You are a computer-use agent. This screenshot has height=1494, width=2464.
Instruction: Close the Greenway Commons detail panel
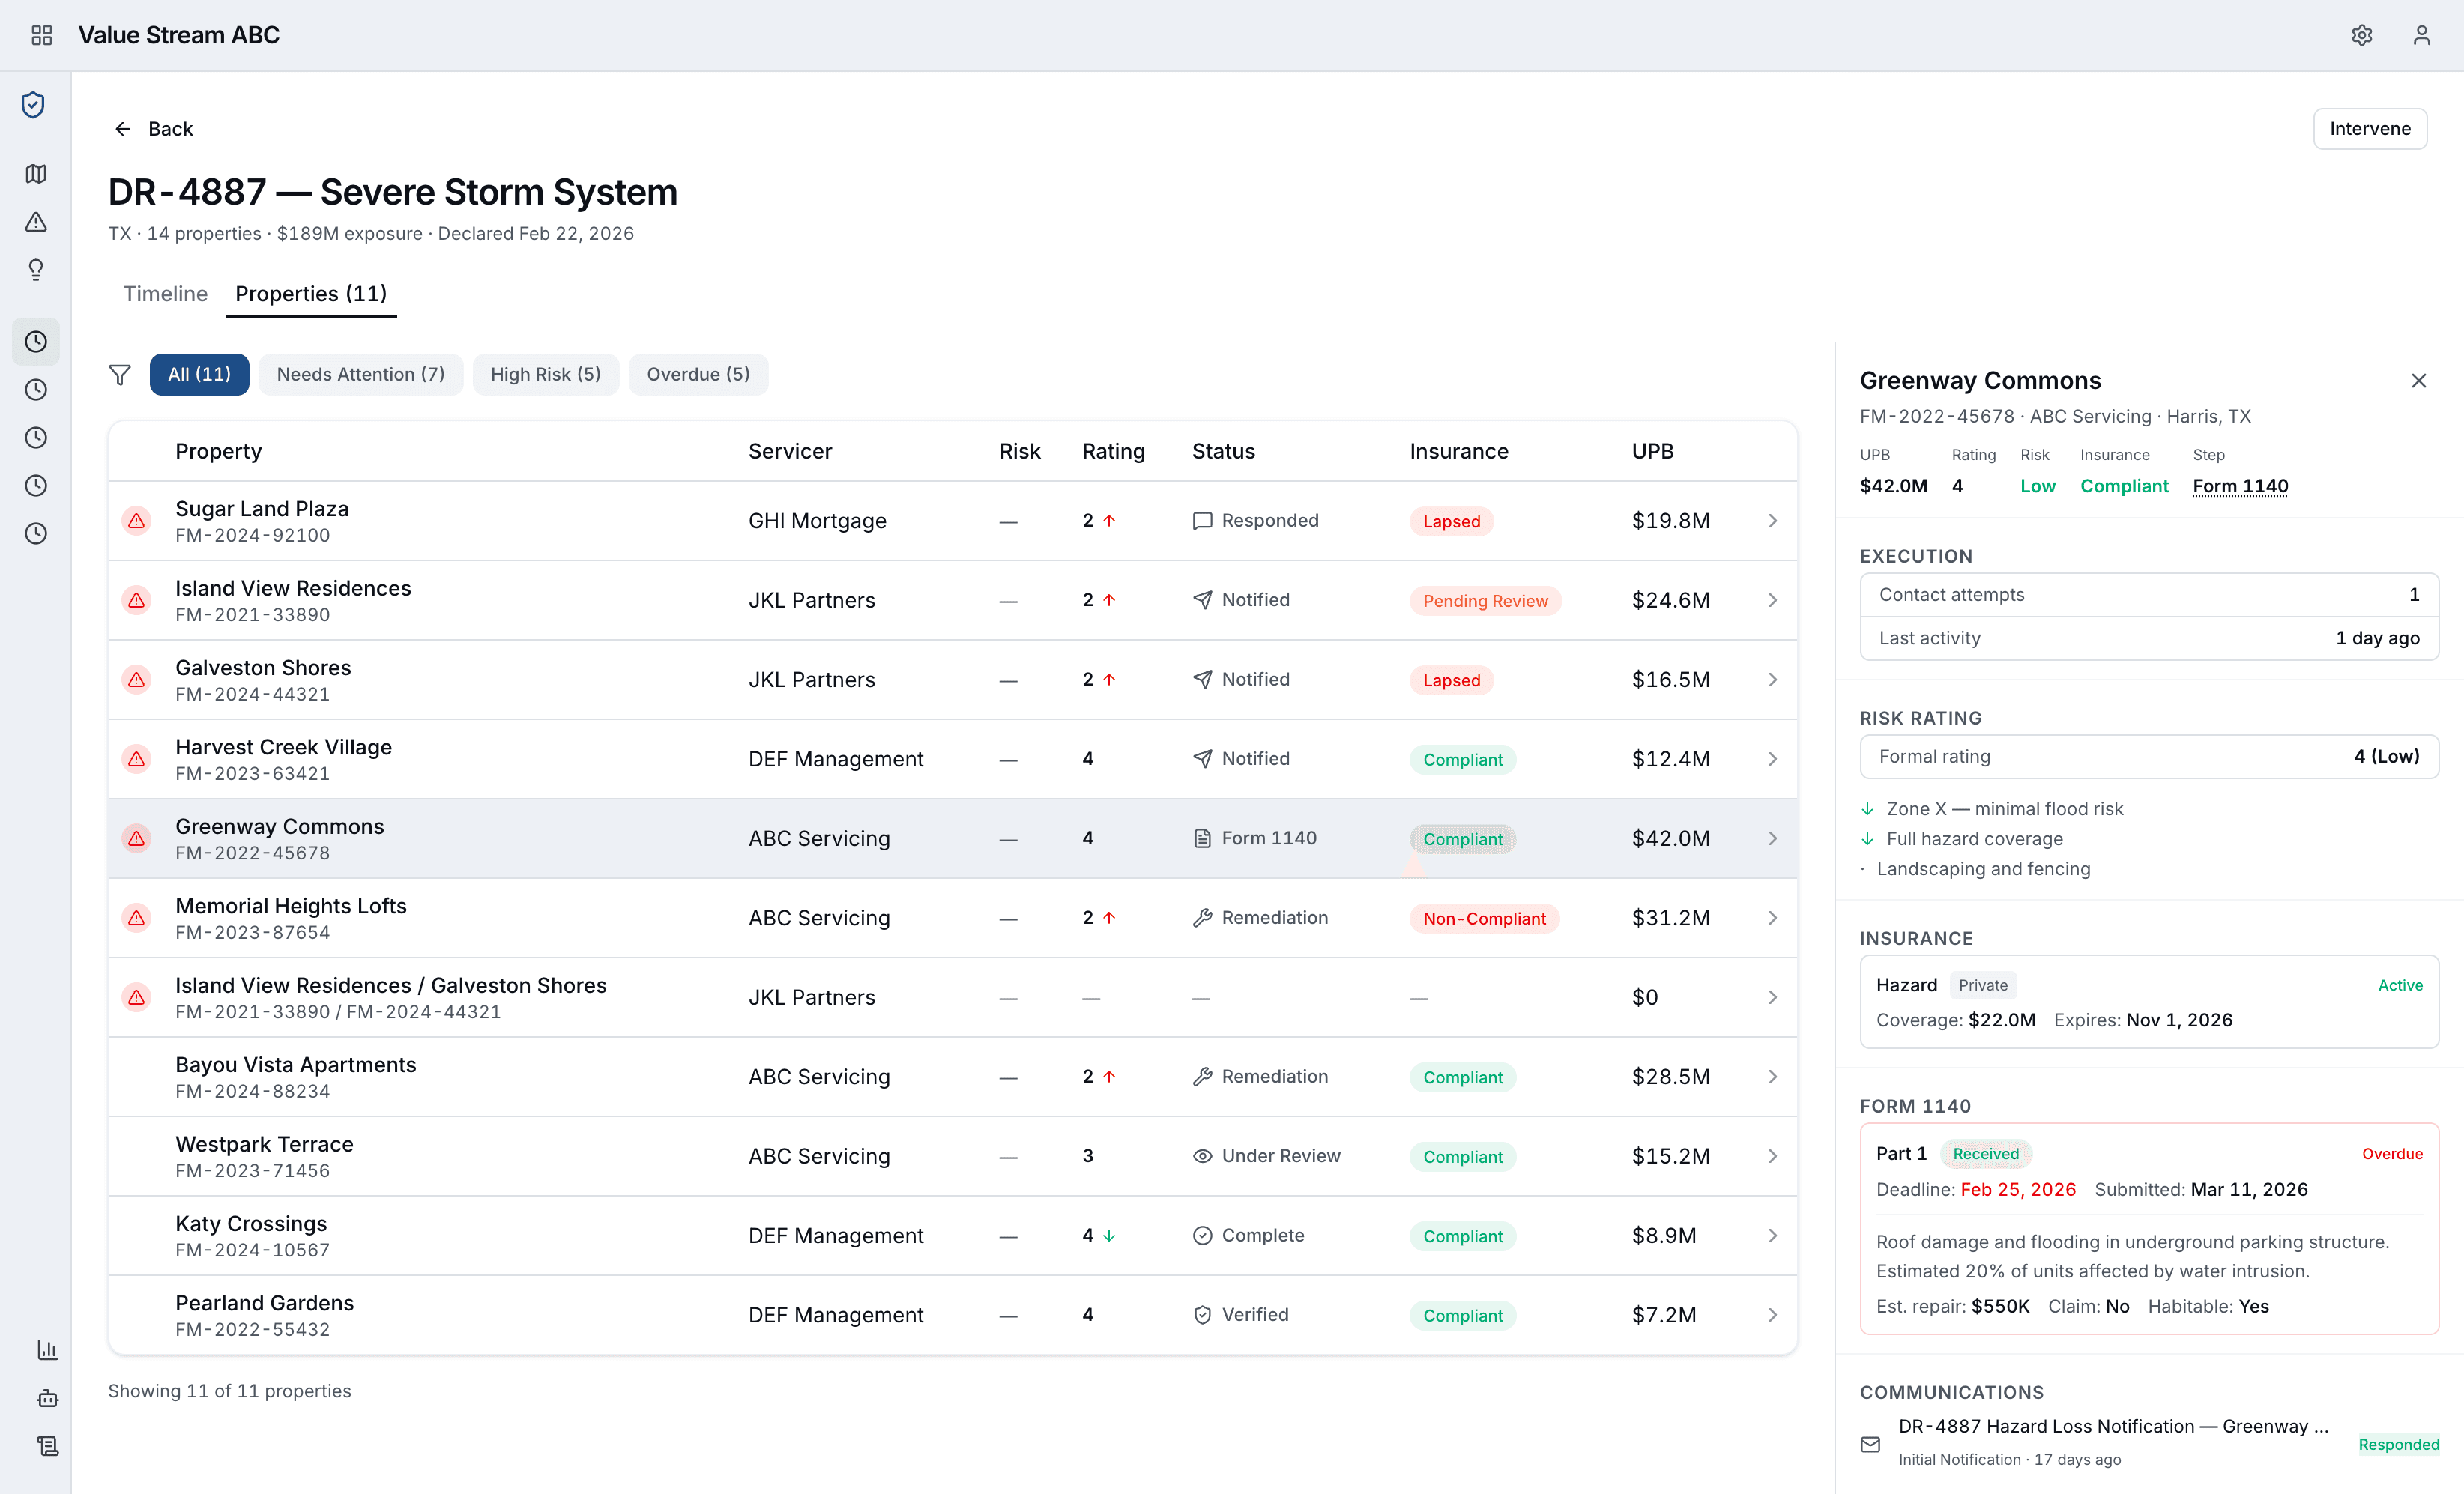click(2418, 381)
